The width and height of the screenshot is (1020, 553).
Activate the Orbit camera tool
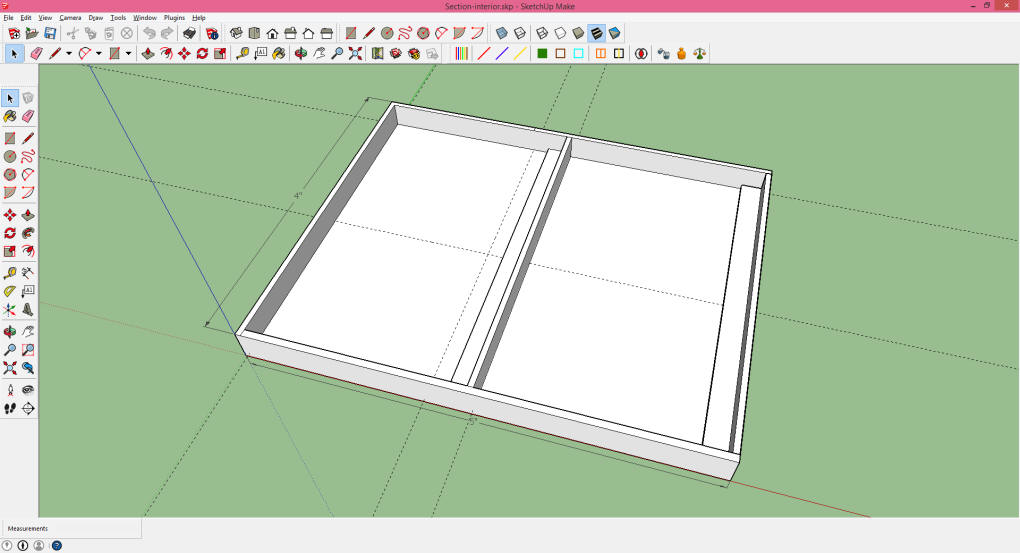point(300,53)
